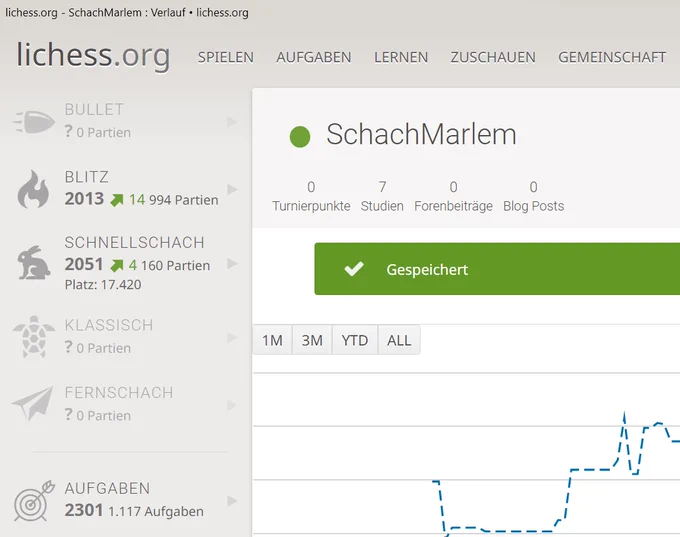Click the Fernschach paper plane icon
The image size is (680, 537).
[x=33, y=404]
